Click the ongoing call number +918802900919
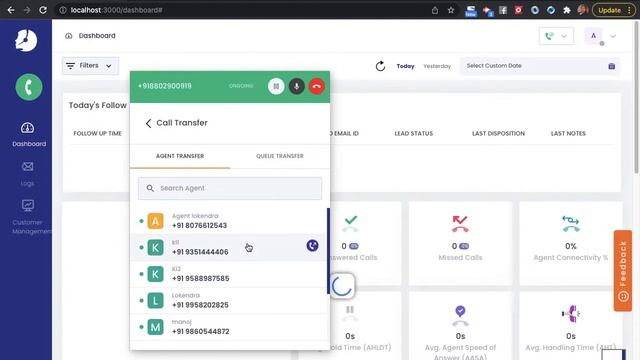Image resolution: width=640 pixels, height=360 pixels. (164, 86)
